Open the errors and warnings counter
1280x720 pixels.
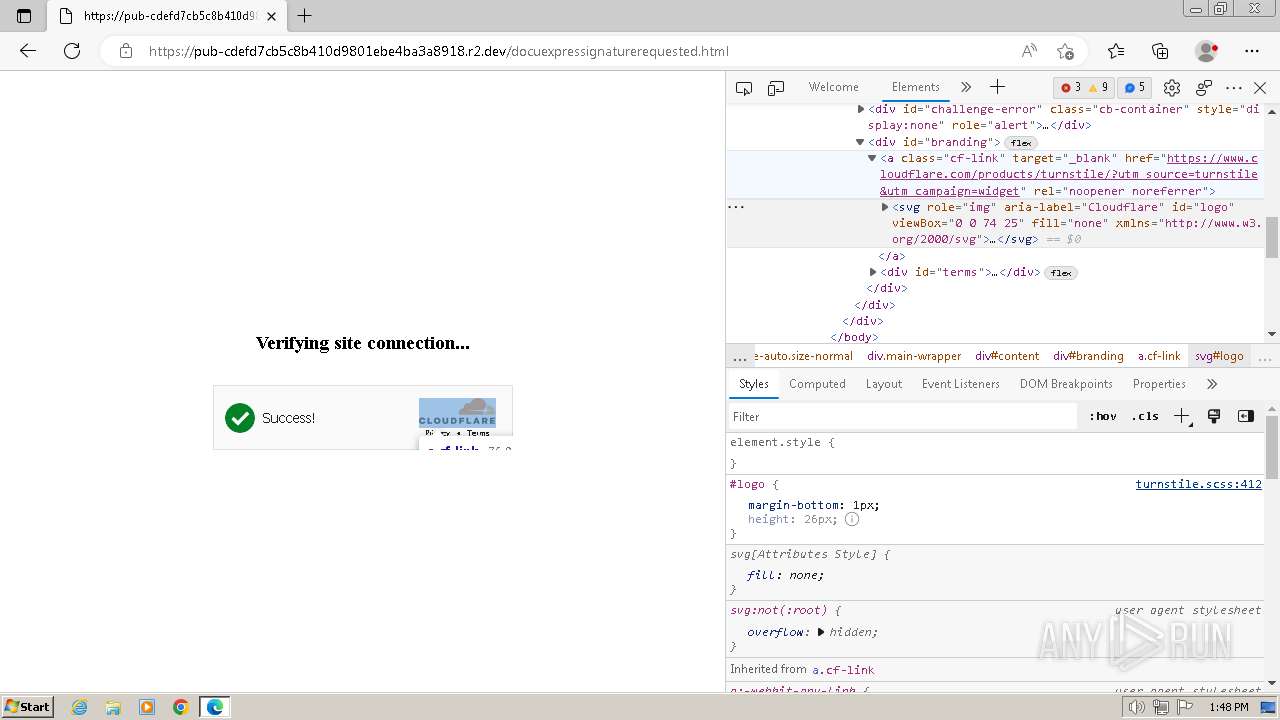click(x=1085, y=88)
